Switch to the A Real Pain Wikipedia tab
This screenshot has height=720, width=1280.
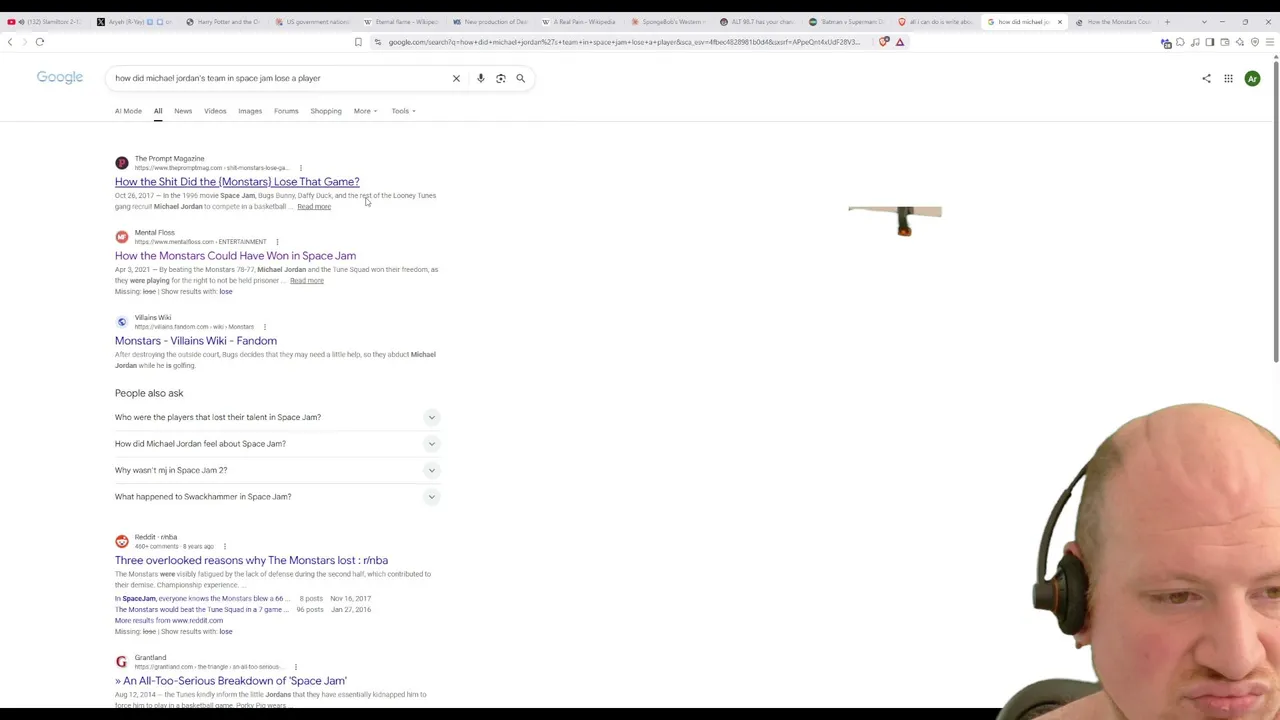578,21
